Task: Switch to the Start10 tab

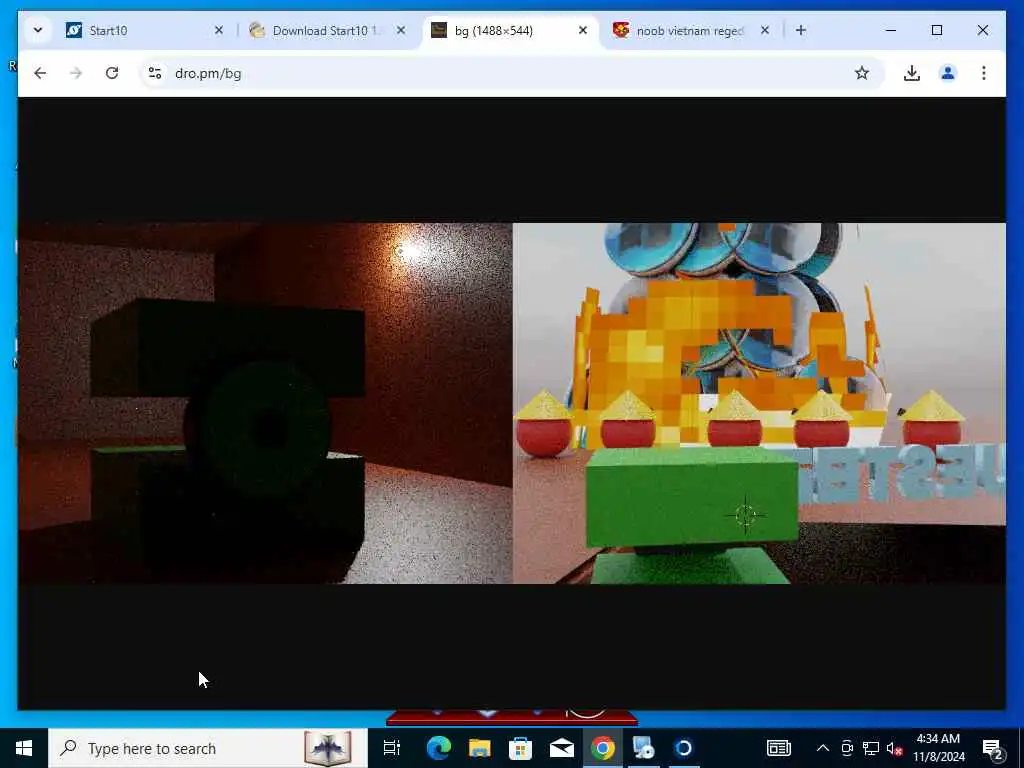Action: pyautogui.click(x=145, y=30)
